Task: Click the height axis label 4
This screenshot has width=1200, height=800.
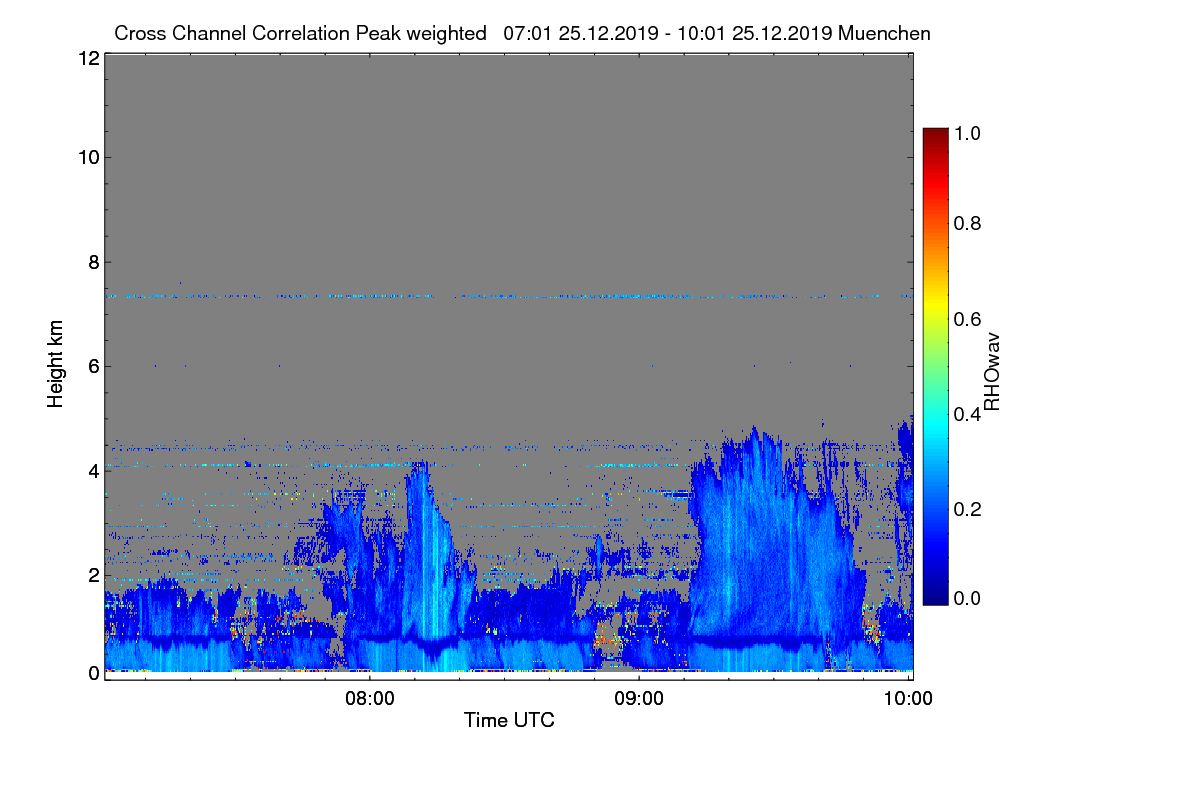Action: click(x=92, y=470)
